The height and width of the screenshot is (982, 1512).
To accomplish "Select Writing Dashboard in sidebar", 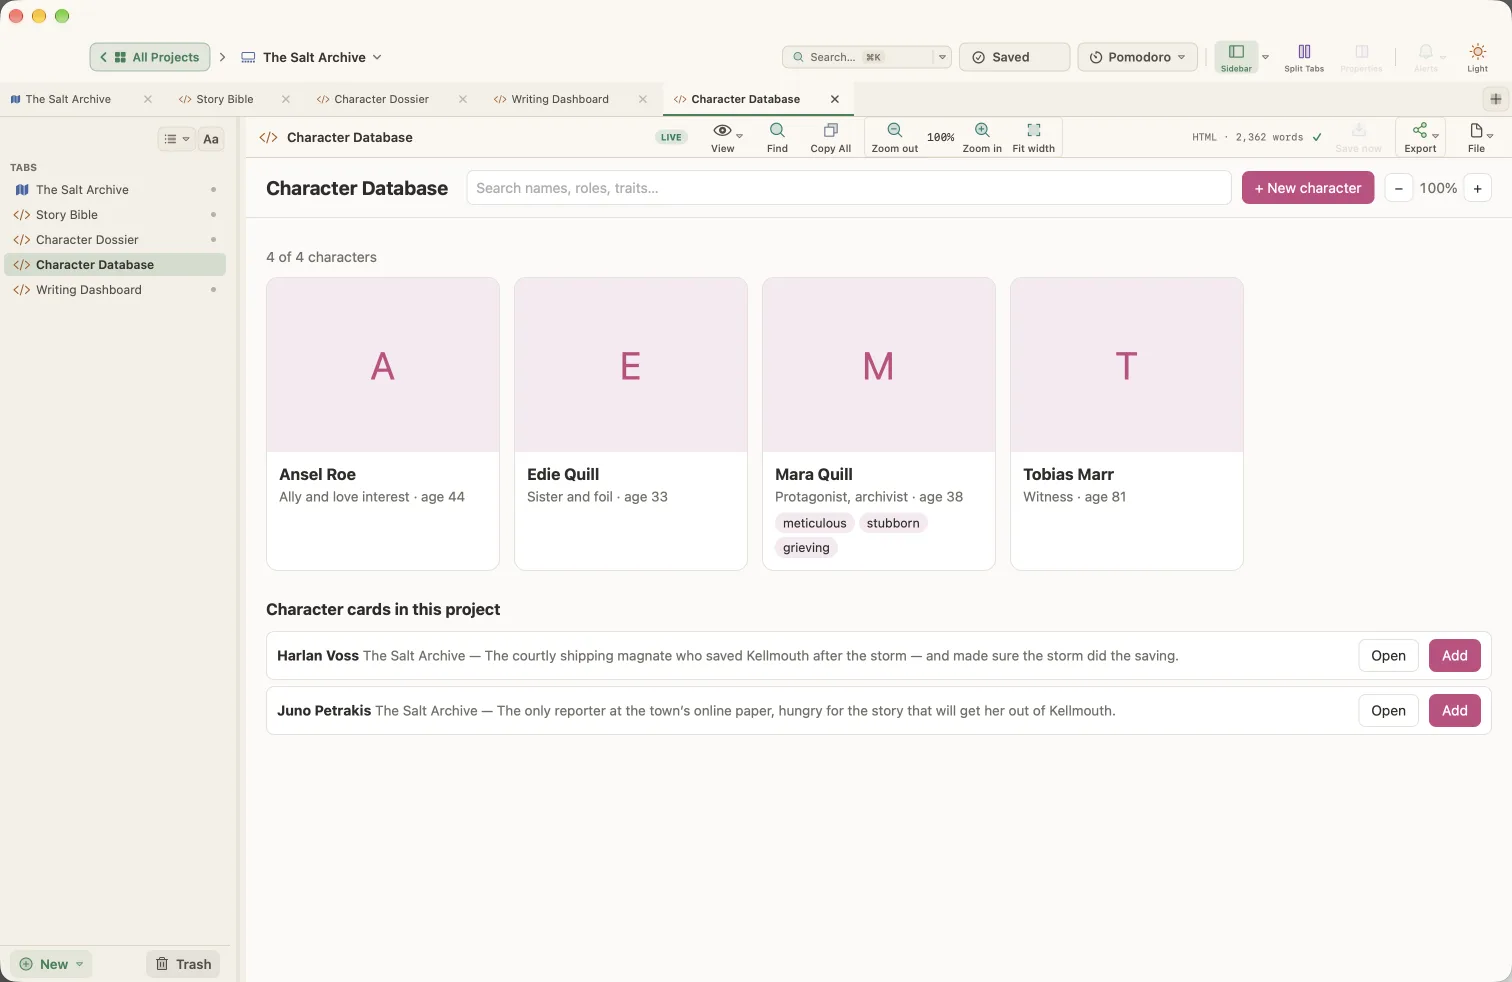I will (x=115, y=290).
